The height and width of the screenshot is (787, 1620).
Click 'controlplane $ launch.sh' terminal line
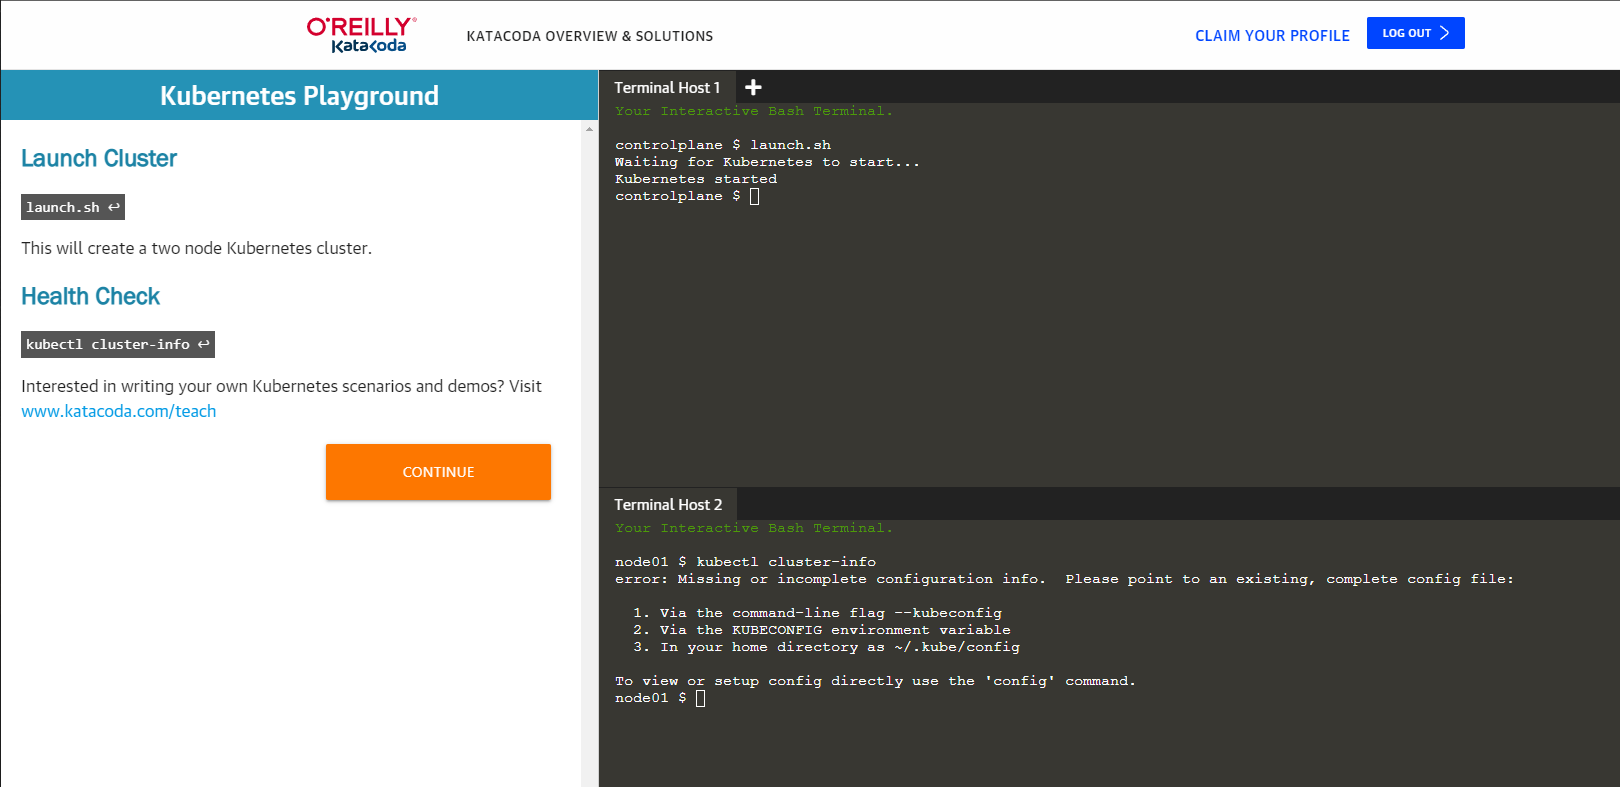(x=723, y=145)
